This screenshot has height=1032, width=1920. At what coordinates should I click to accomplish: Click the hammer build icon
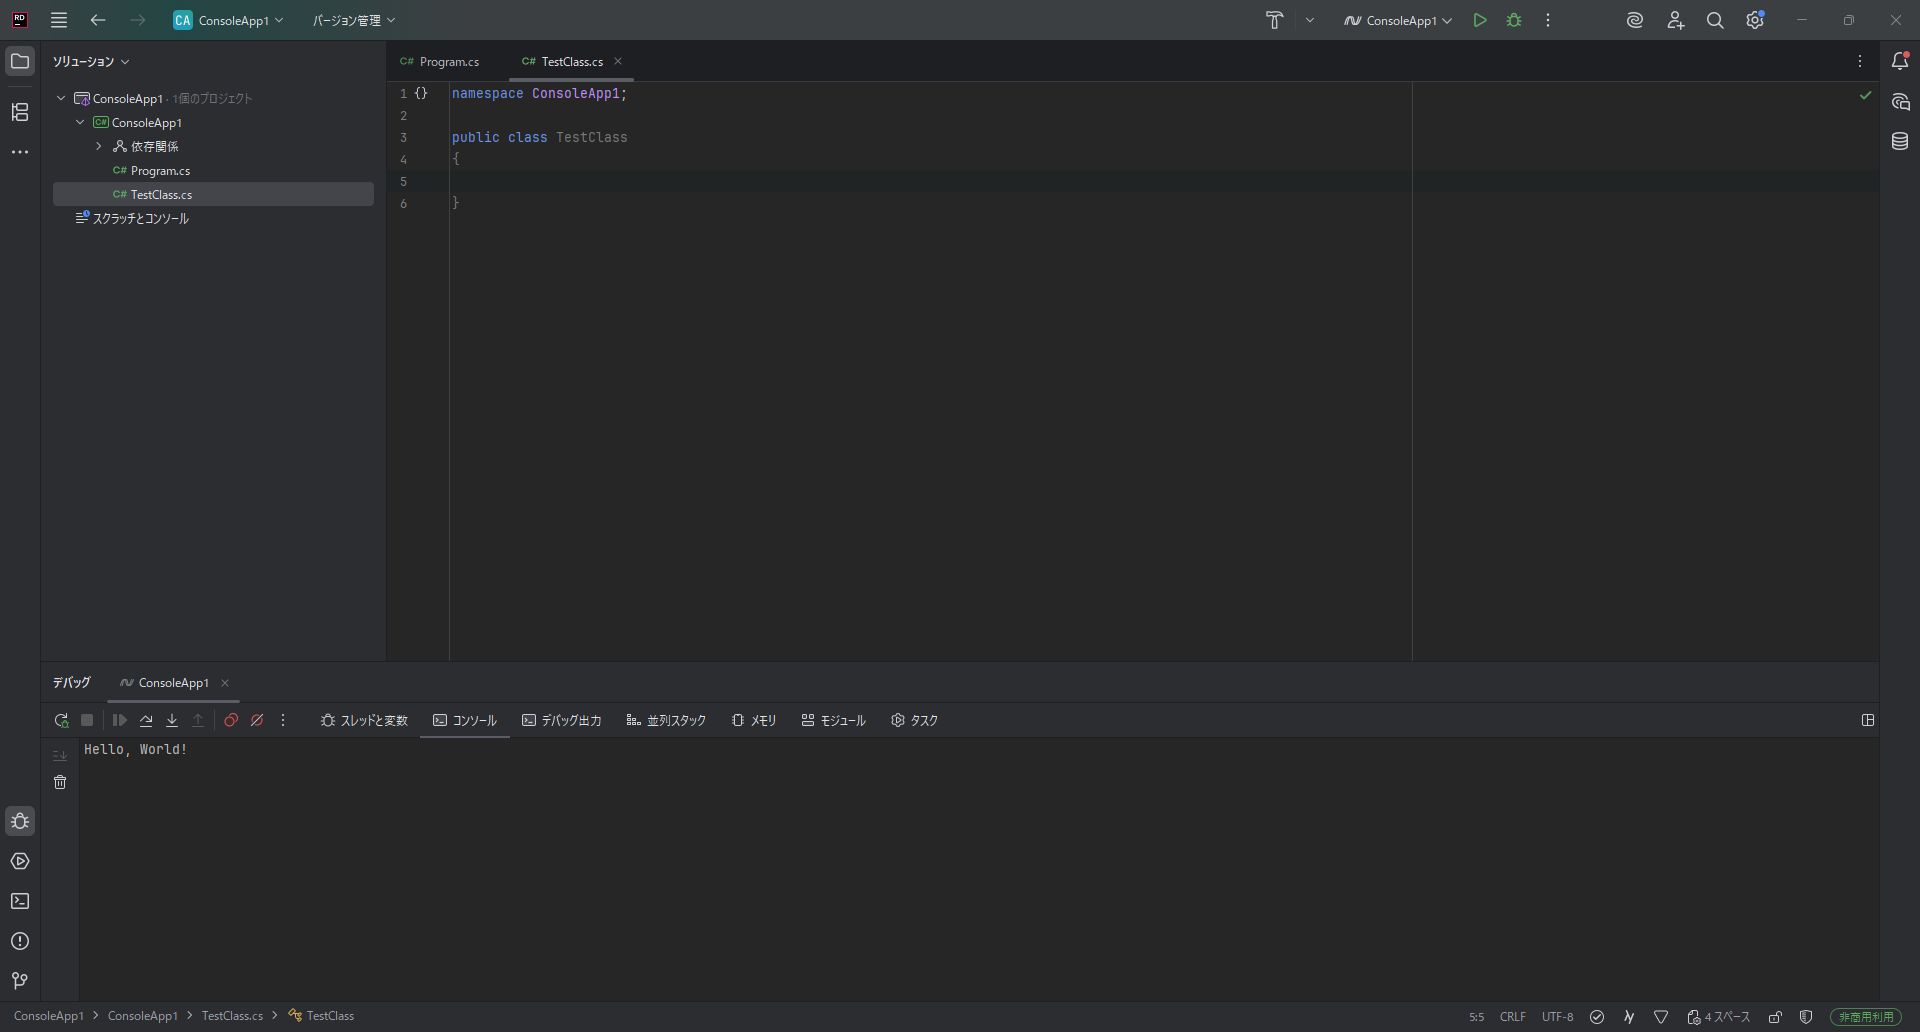click(1274, 20)
